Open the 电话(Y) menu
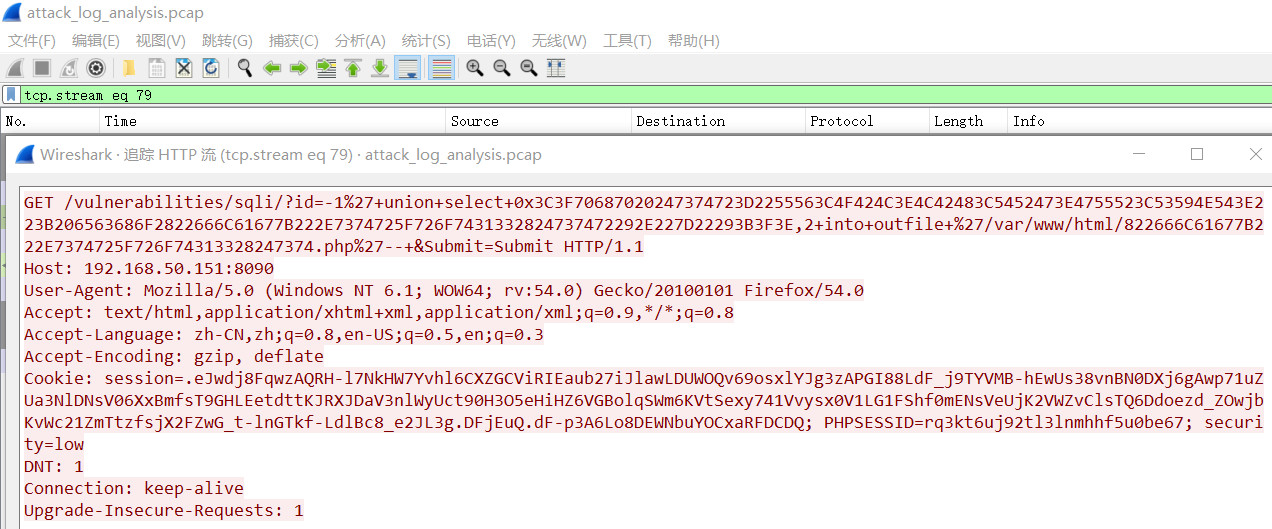 [x=491, y=41]
